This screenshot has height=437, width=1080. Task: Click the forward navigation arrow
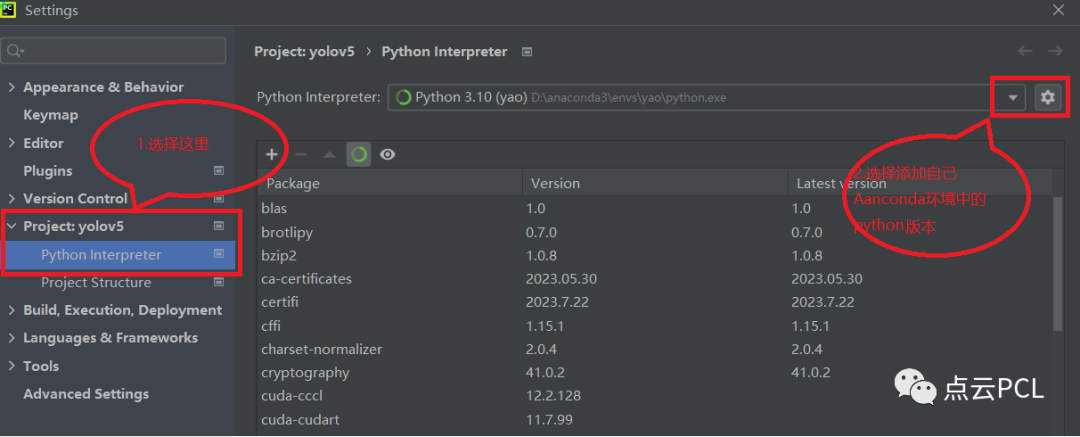1054,51
